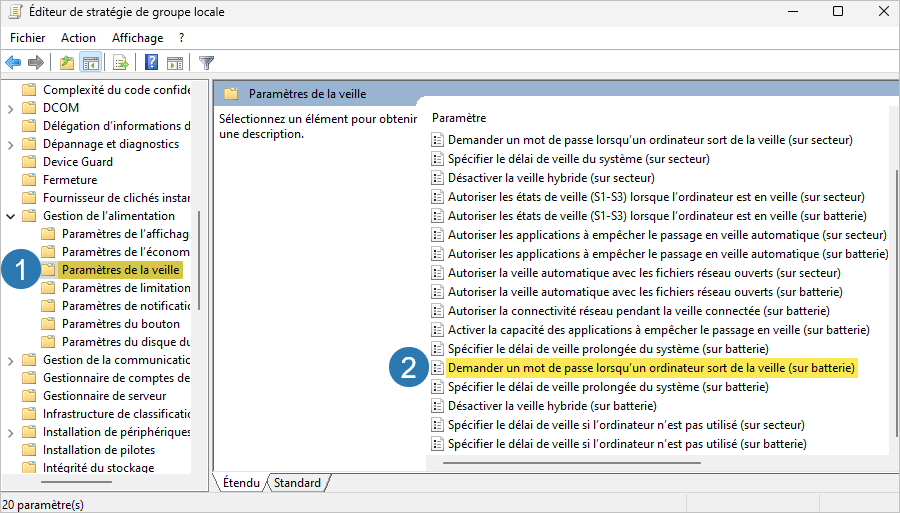Click the Forward arrow toolbar icon

tap(36, 63)
